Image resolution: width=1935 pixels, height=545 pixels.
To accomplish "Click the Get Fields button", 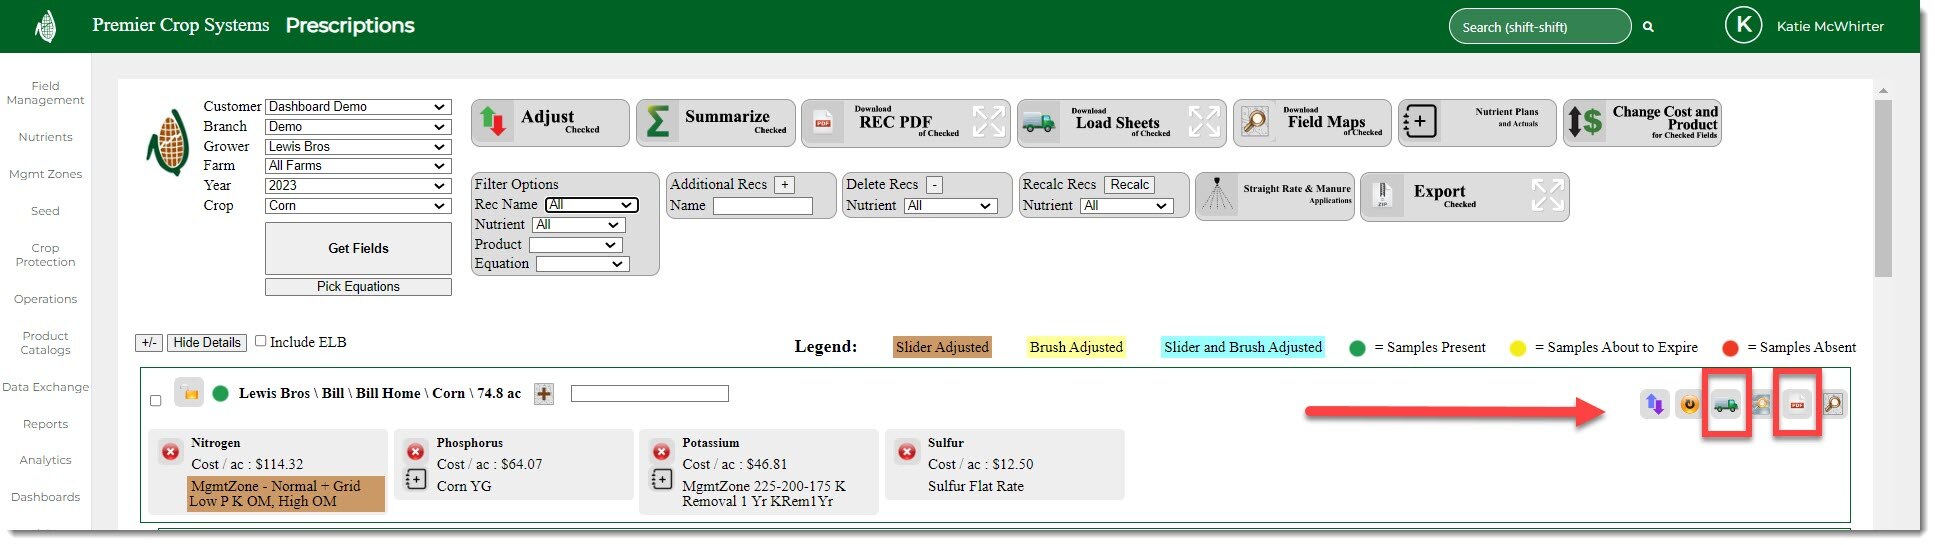I will [x=358, y=248].
